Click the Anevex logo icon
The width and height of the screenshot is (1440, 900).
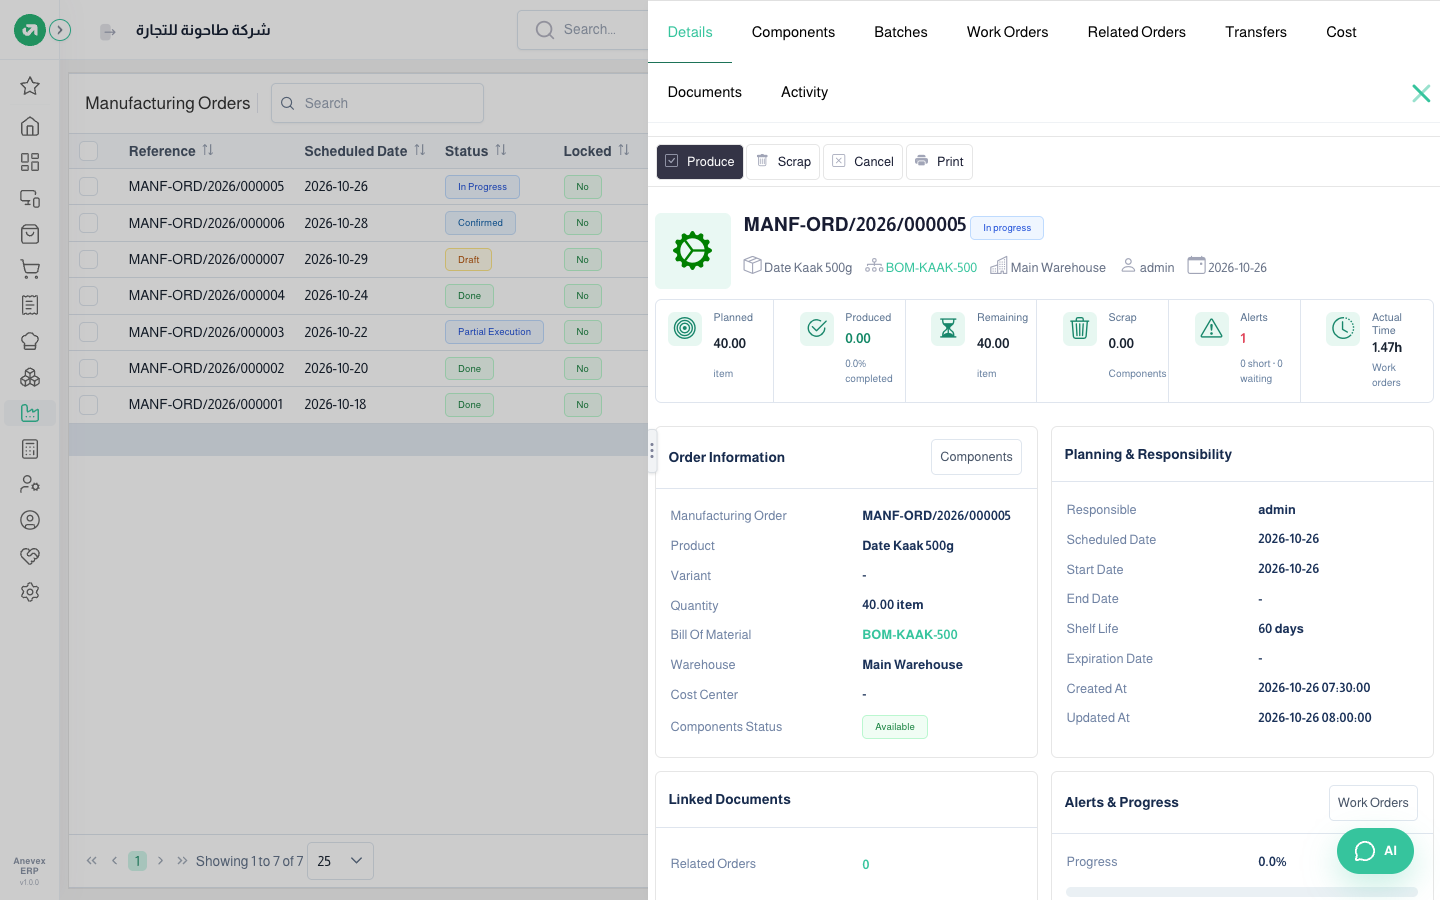(x=30, y=30)
